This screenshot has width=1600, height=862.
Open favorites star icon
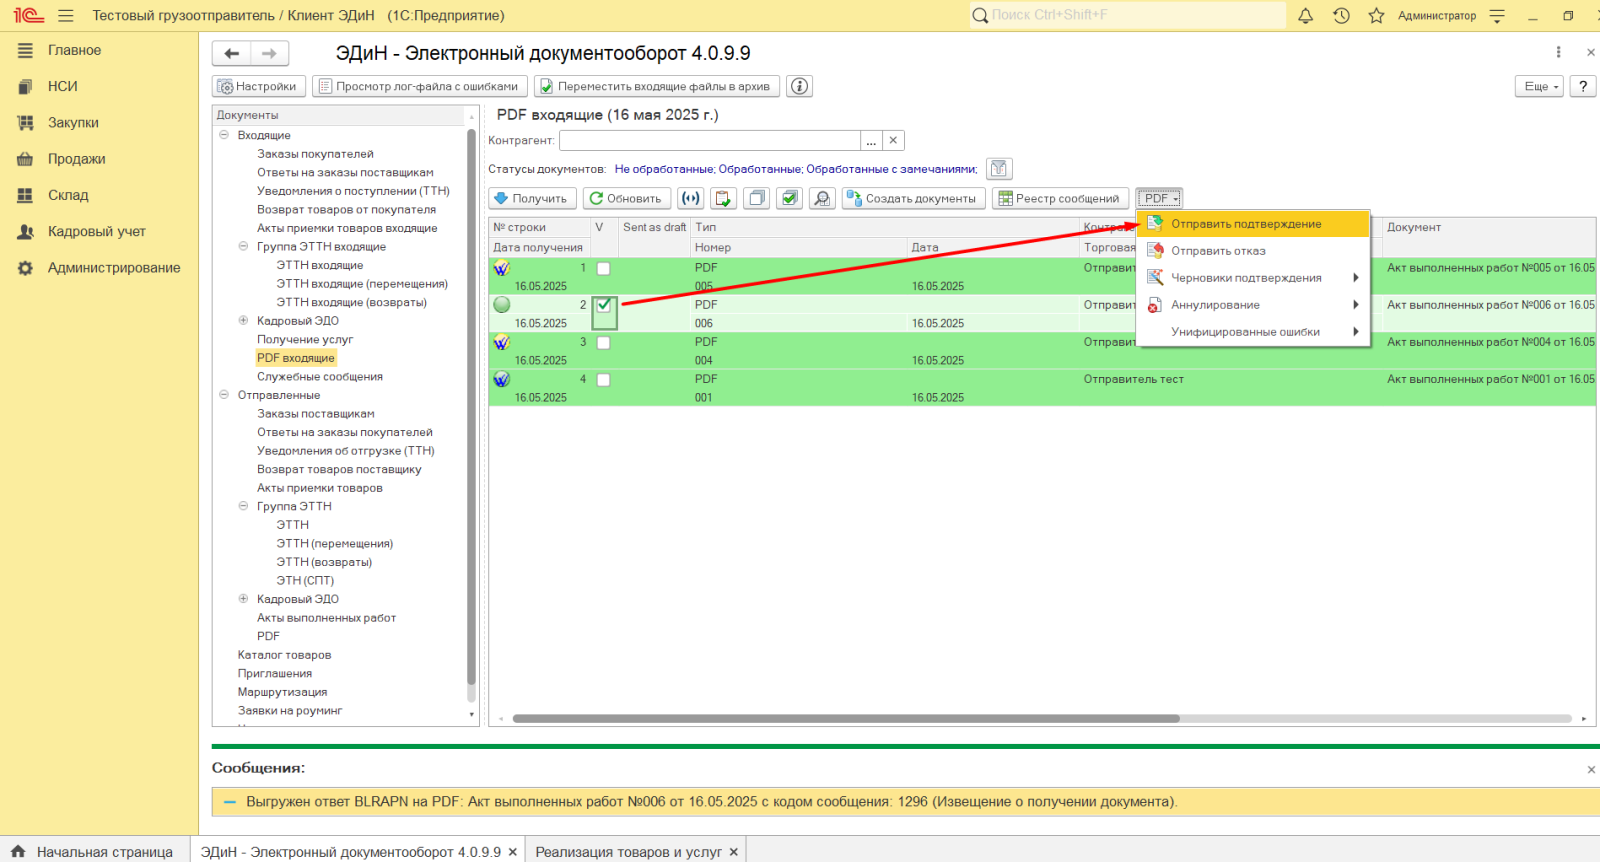click(x=1377, y=16)
